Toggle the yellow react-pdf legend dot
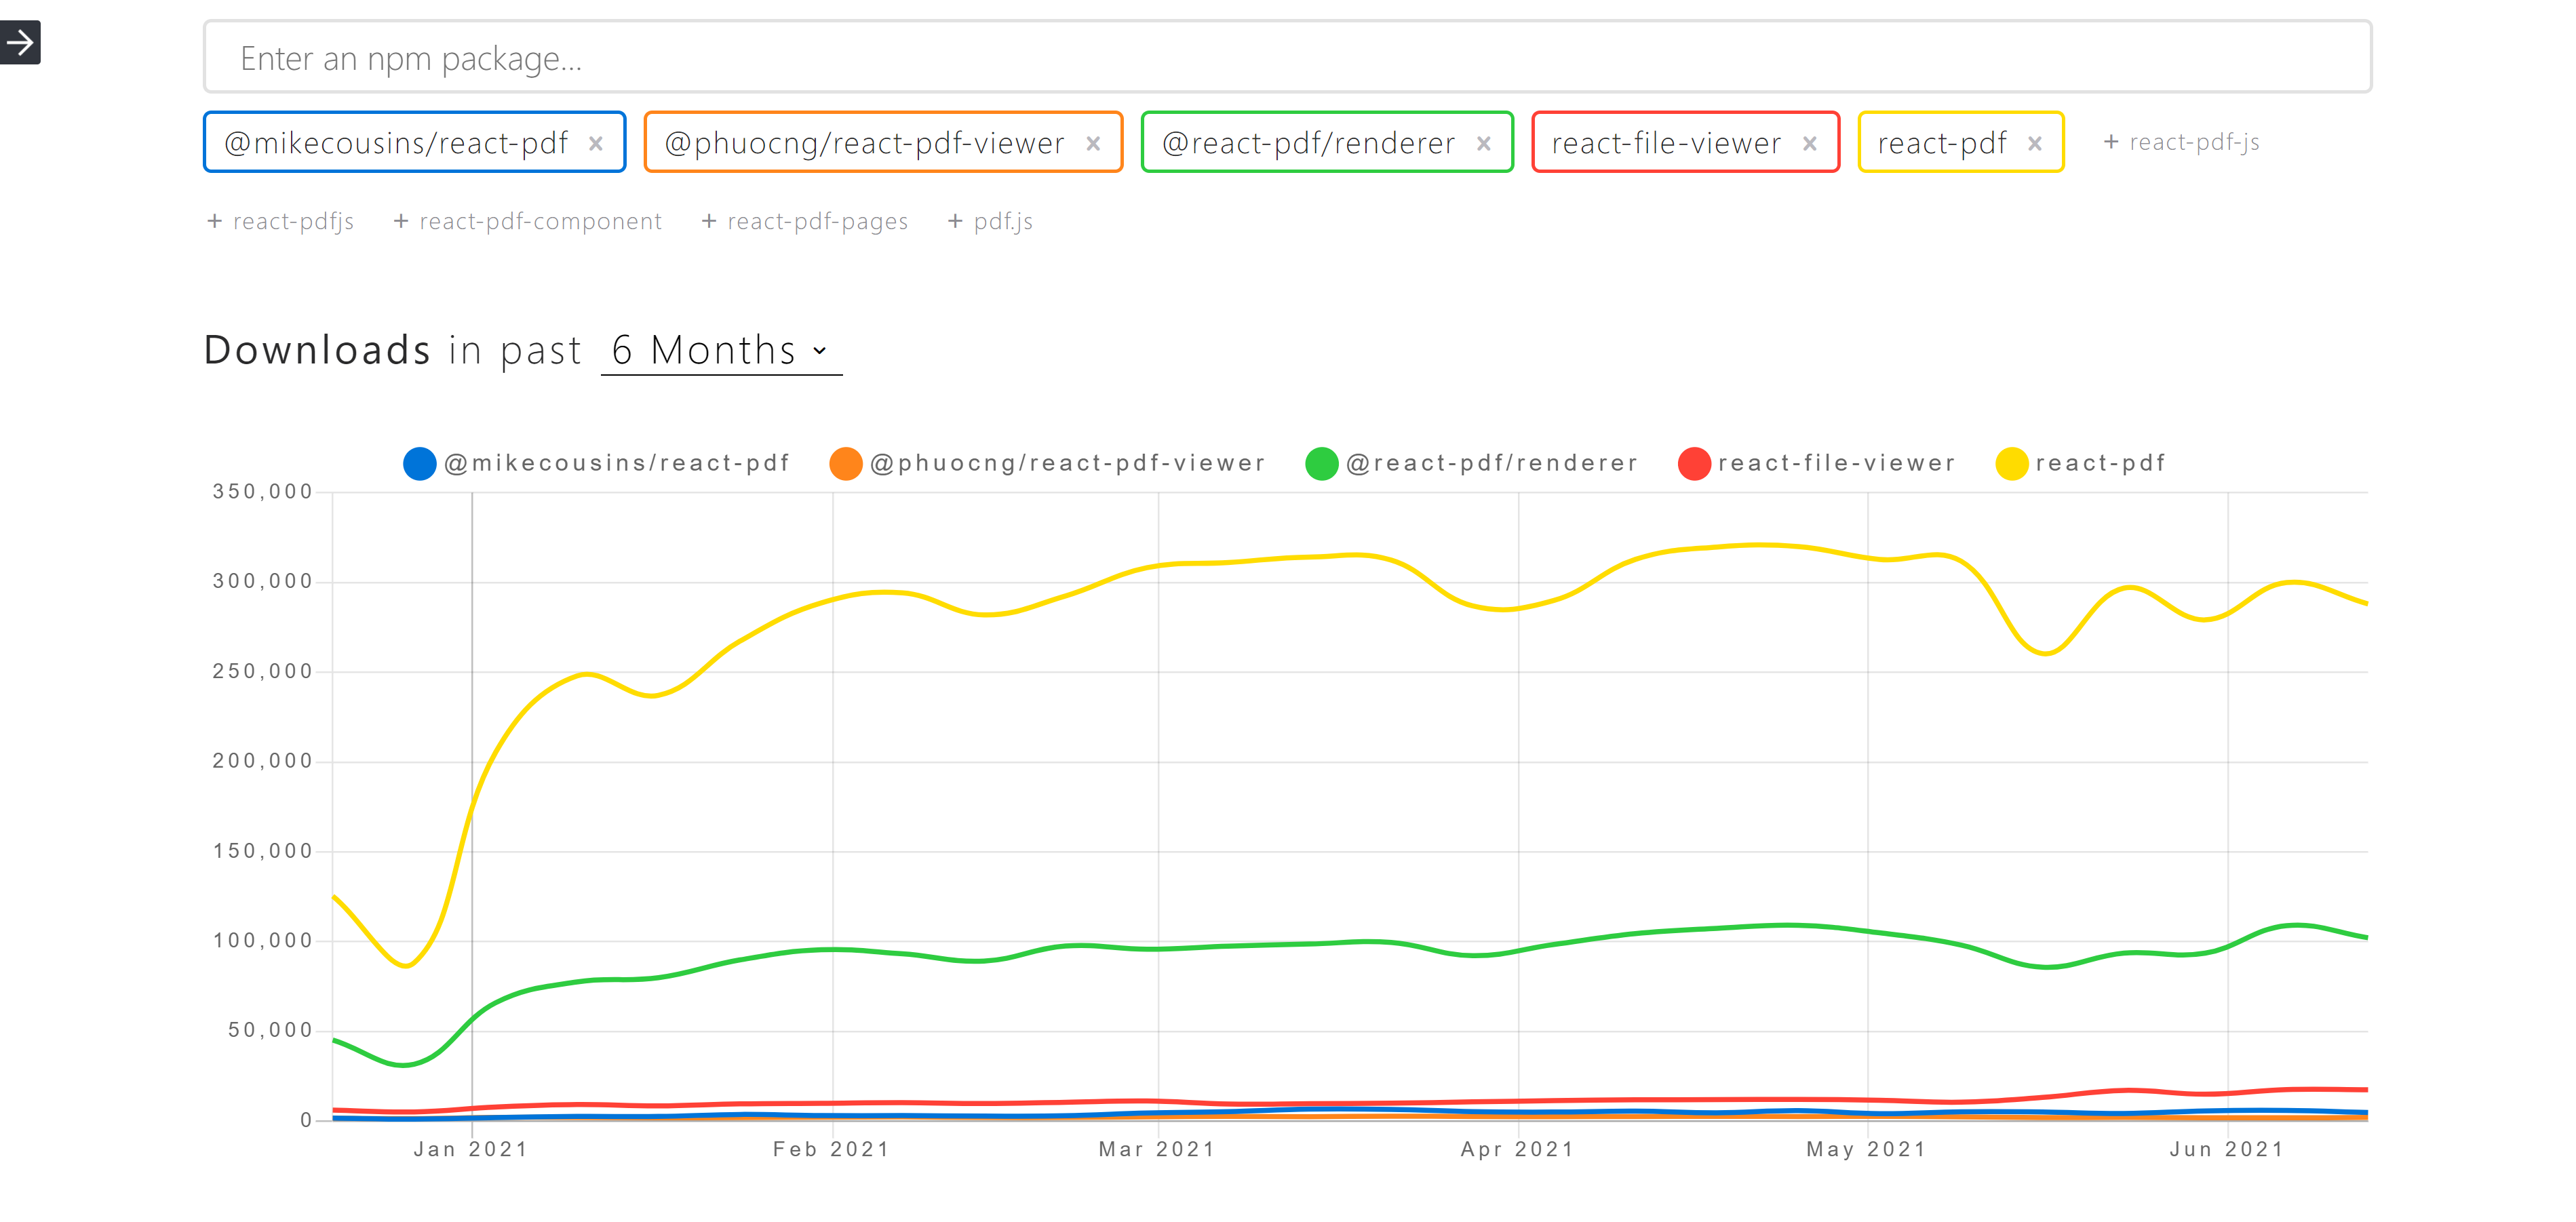 (x=2012, y=463)
